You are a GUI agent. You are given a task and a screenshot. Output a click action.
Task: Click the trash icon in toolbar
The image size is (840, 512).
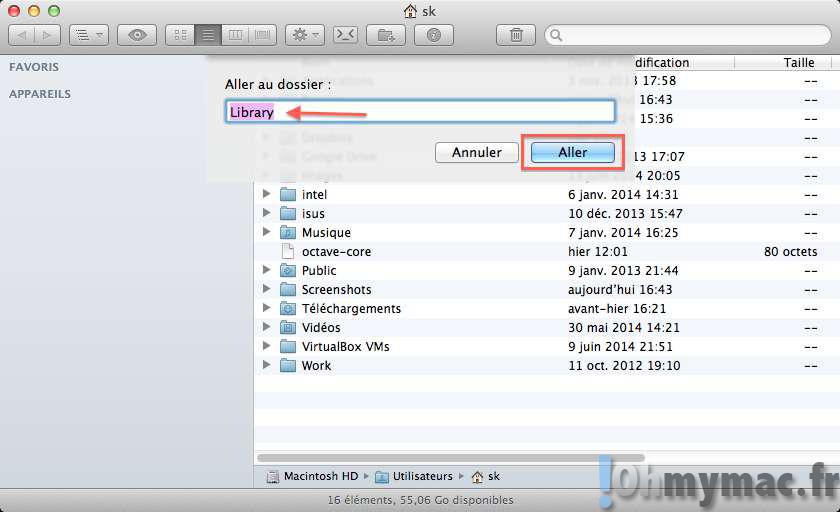(x=516, y=35)
